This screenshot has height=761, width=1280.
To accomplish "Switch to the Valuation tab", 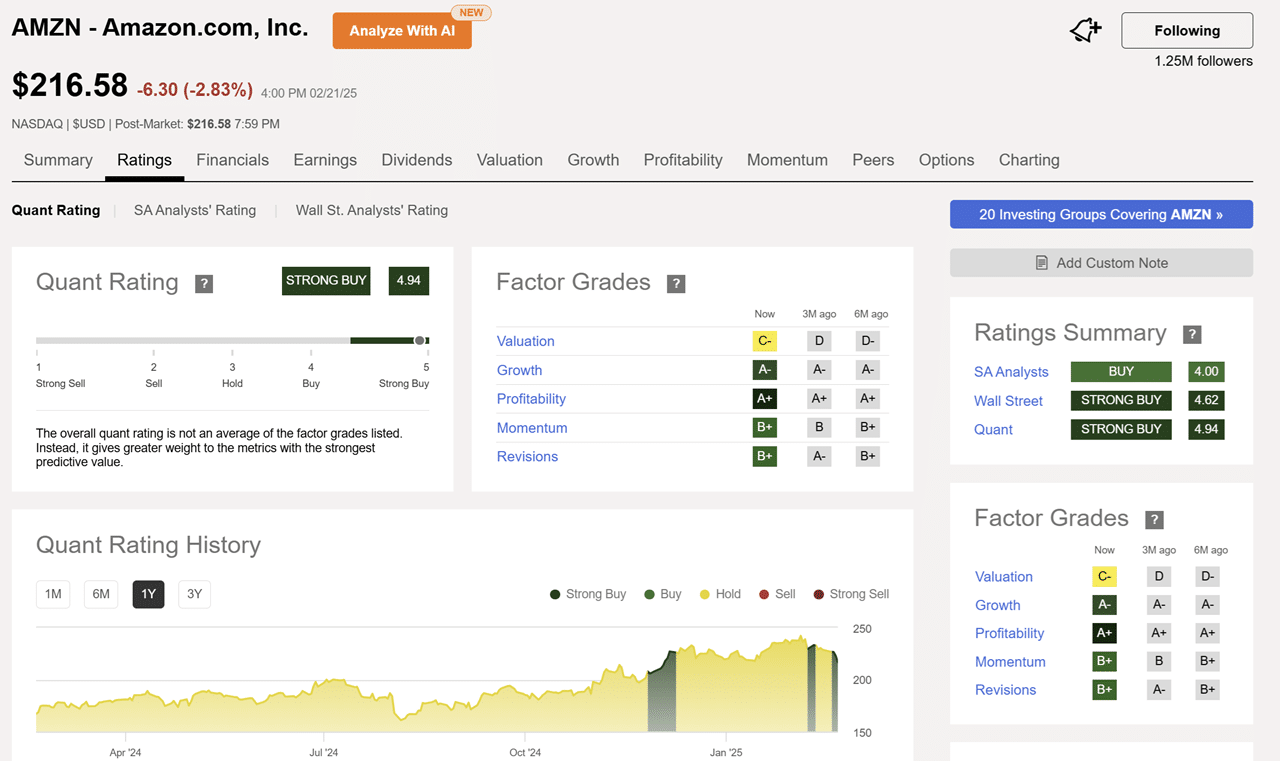I will (x=510, y=160).
